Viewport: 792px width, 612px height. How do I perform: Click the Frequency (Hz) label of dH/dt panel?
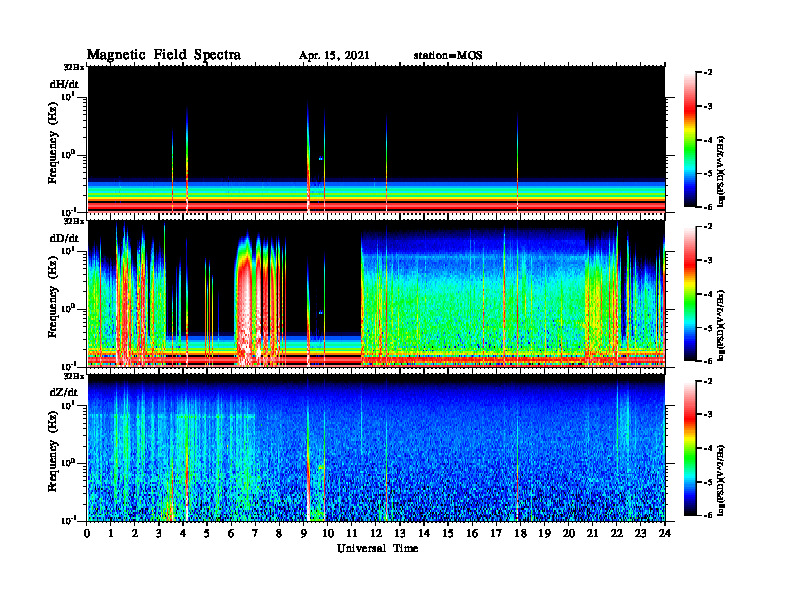point(53,143)
